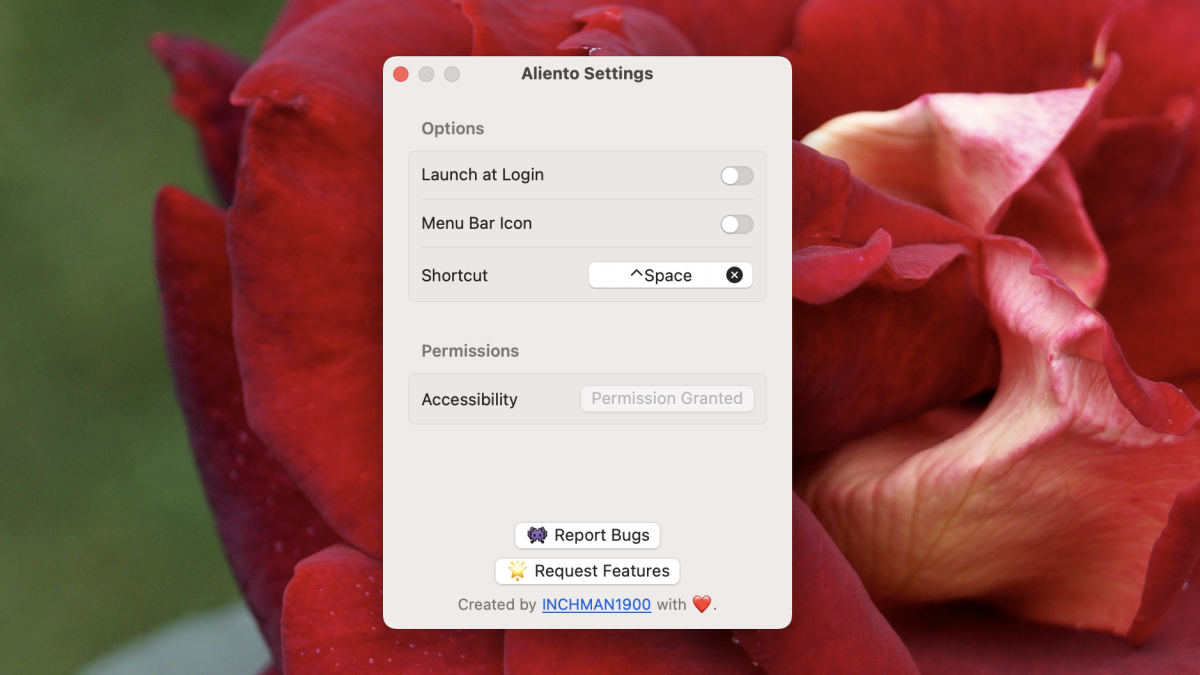Click the Options section heading

coord(452,128)
